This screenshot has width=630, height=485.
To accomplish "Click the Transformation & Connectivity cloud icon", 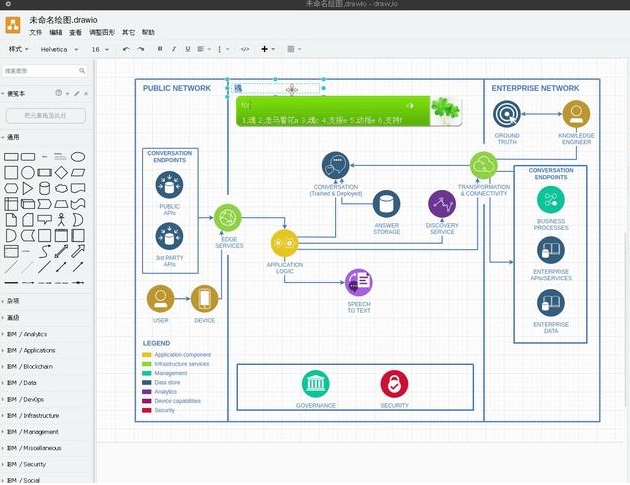I will click(483, 165).
